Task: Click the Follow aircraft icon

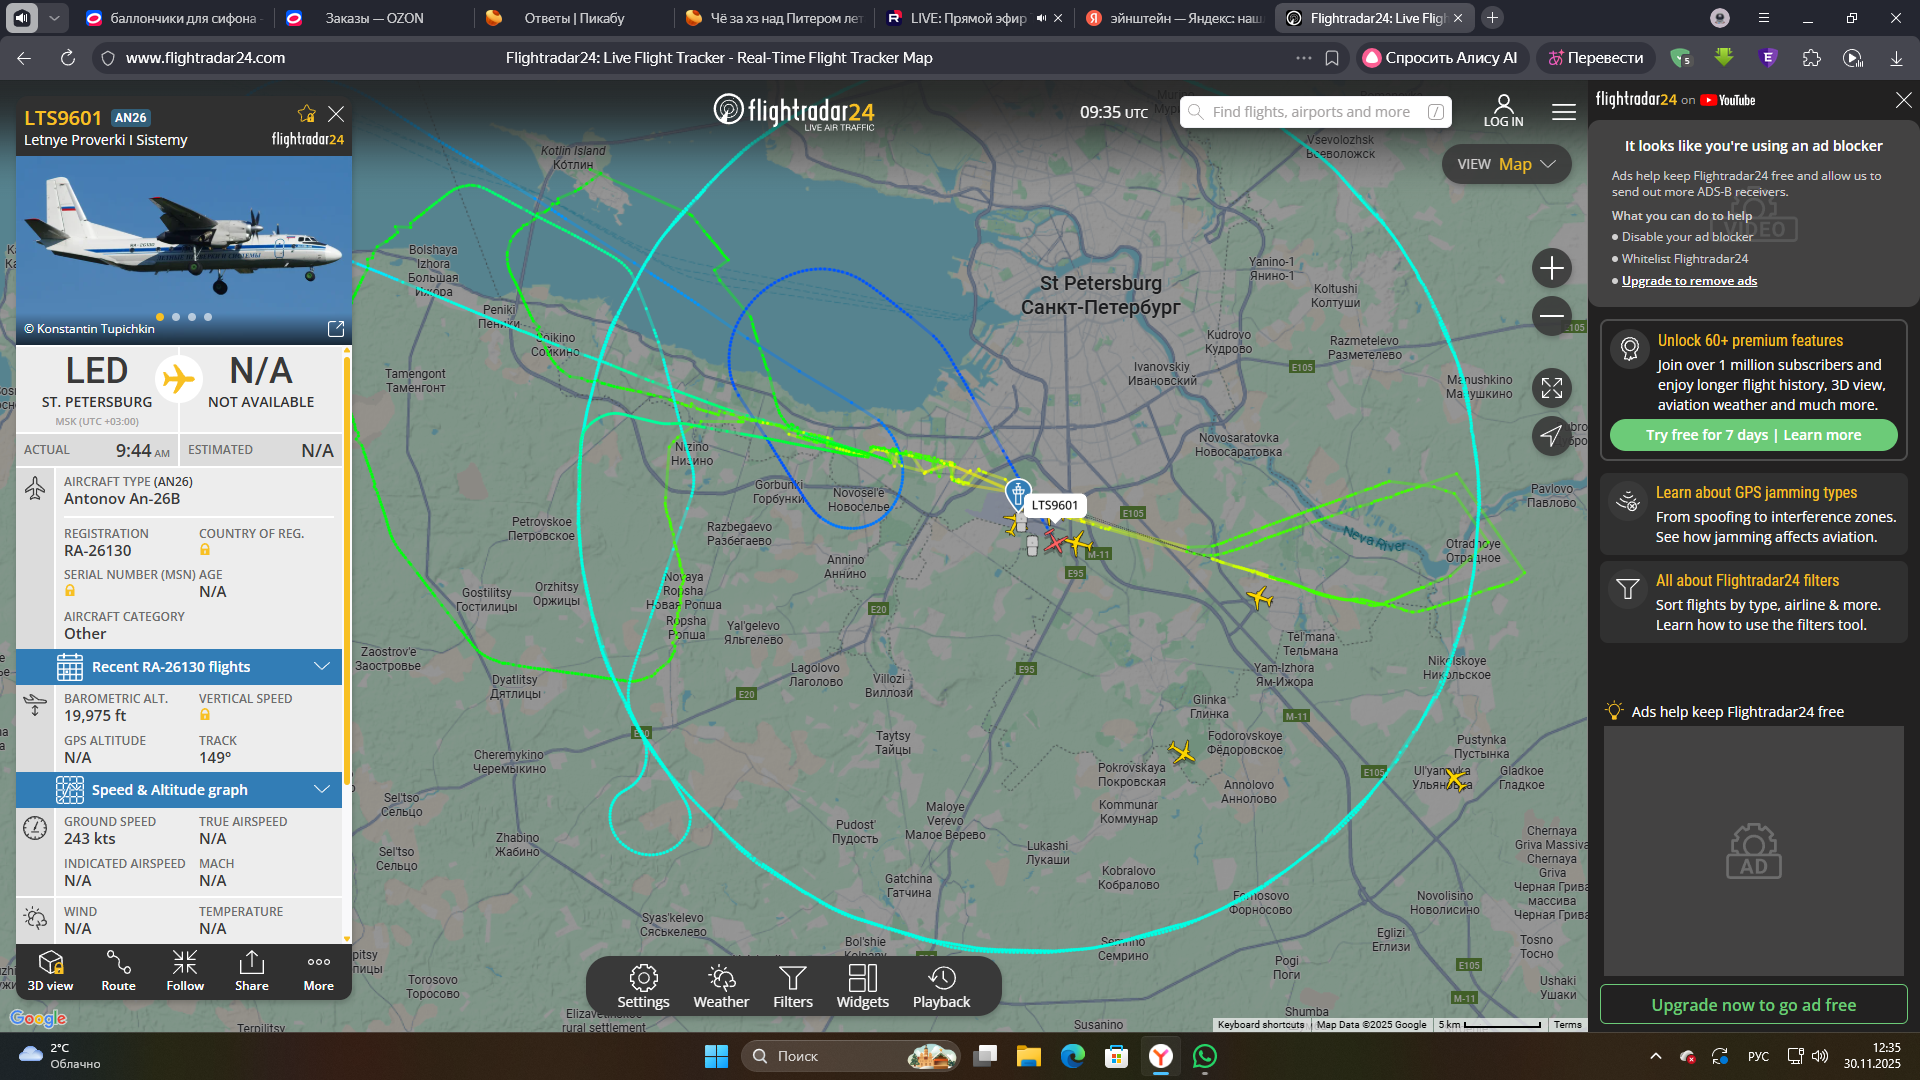Action: (x=185, y=970)
